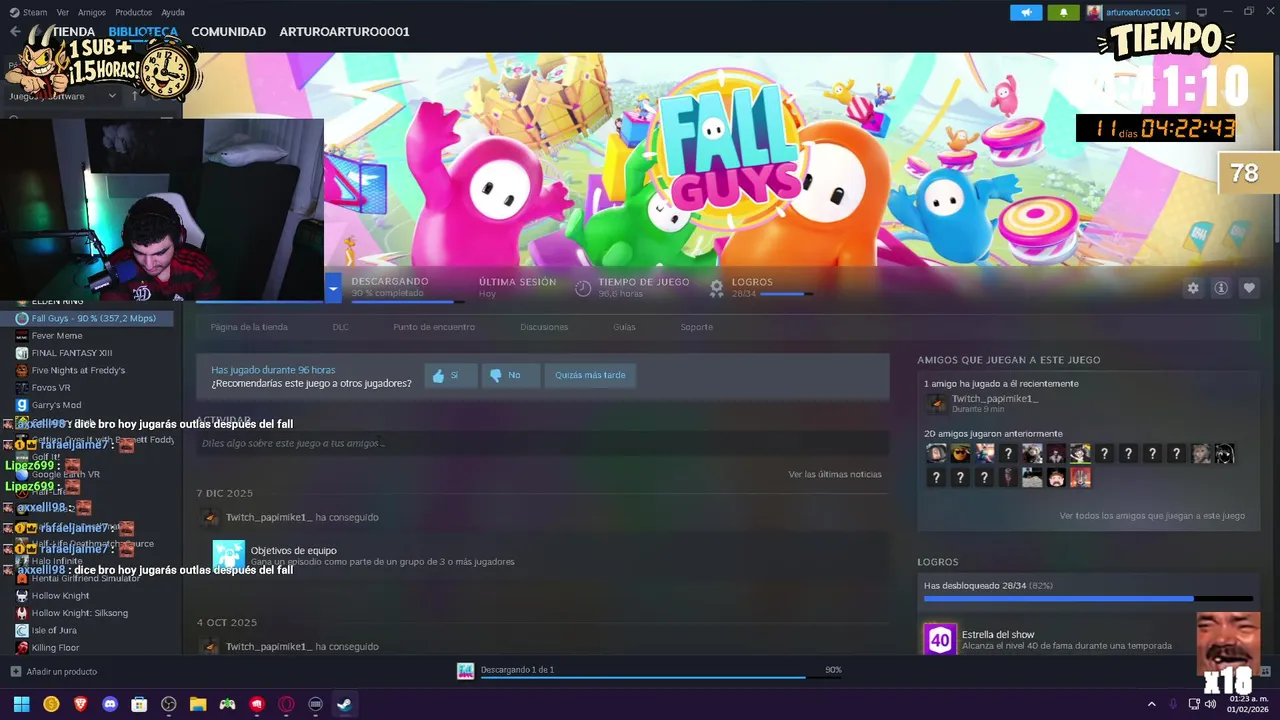Click the achievements progress bar 28/34
The image size is (1280, 720).
pyautogui.click(x=1088, y=599)
